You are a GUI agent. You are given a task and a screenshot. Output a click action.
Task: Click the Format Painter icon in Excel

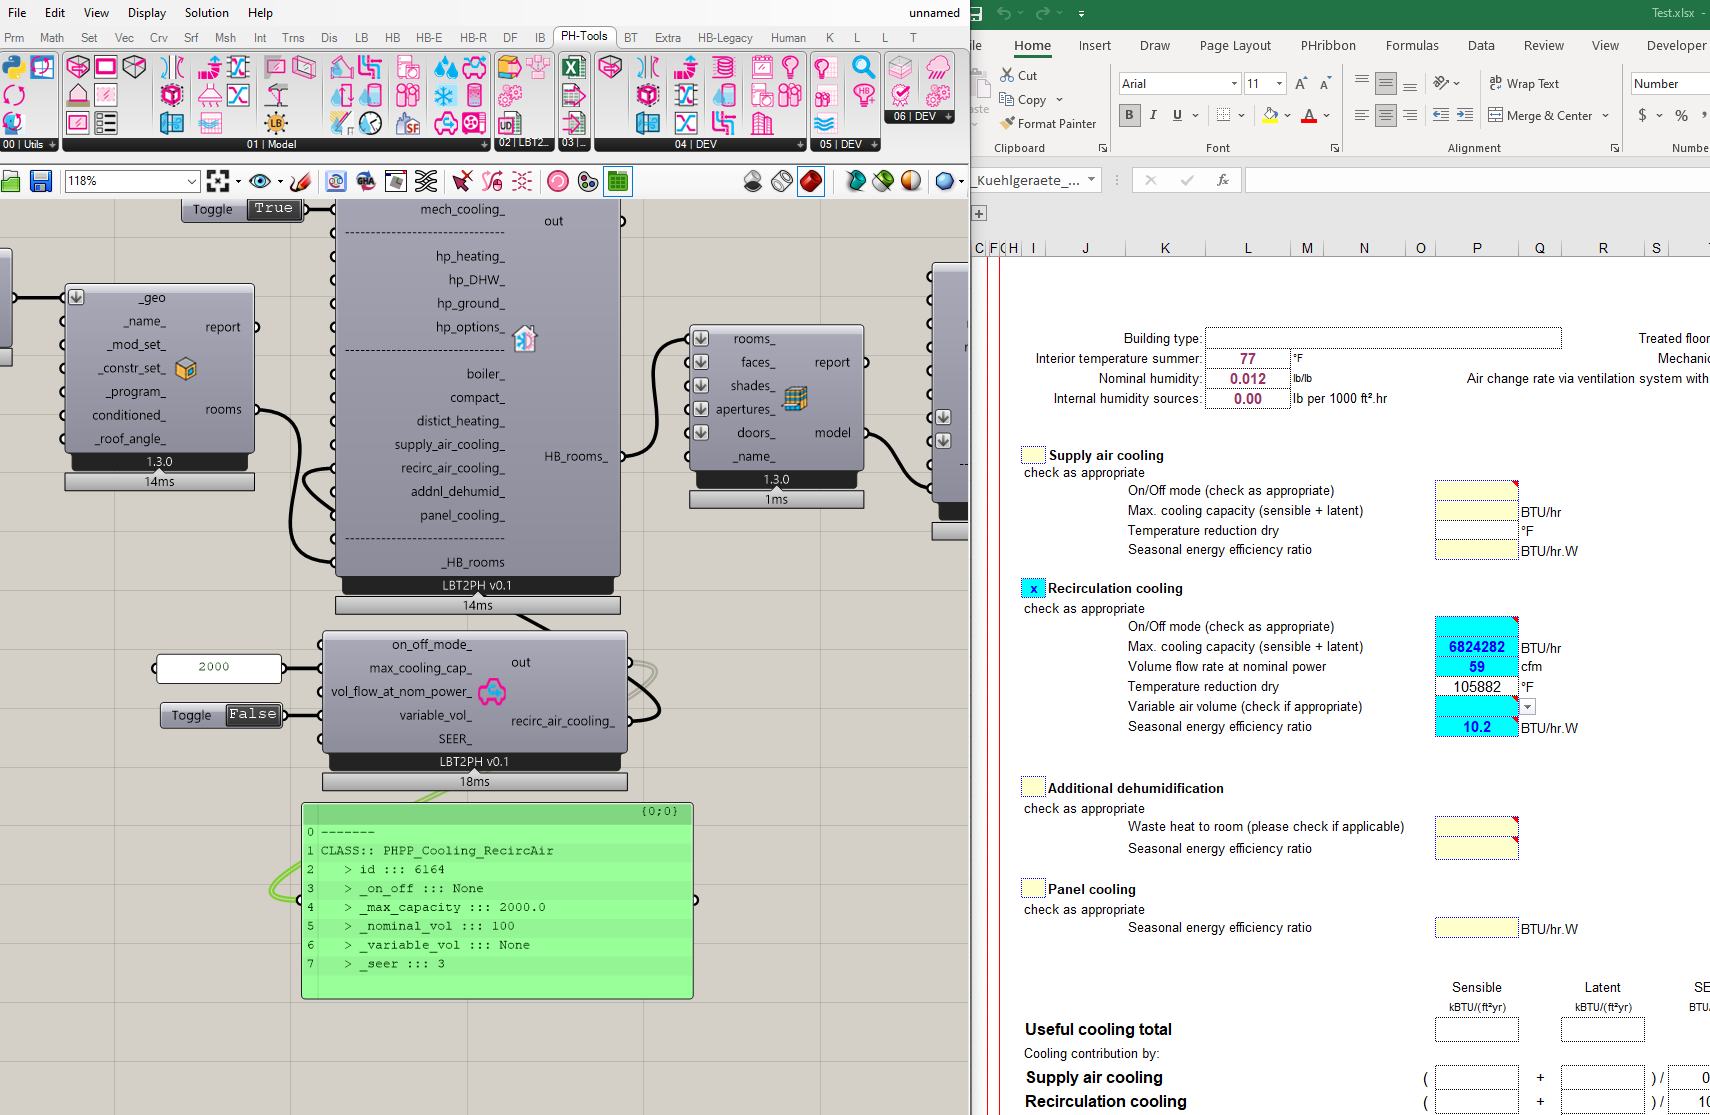click(1007, 123)
